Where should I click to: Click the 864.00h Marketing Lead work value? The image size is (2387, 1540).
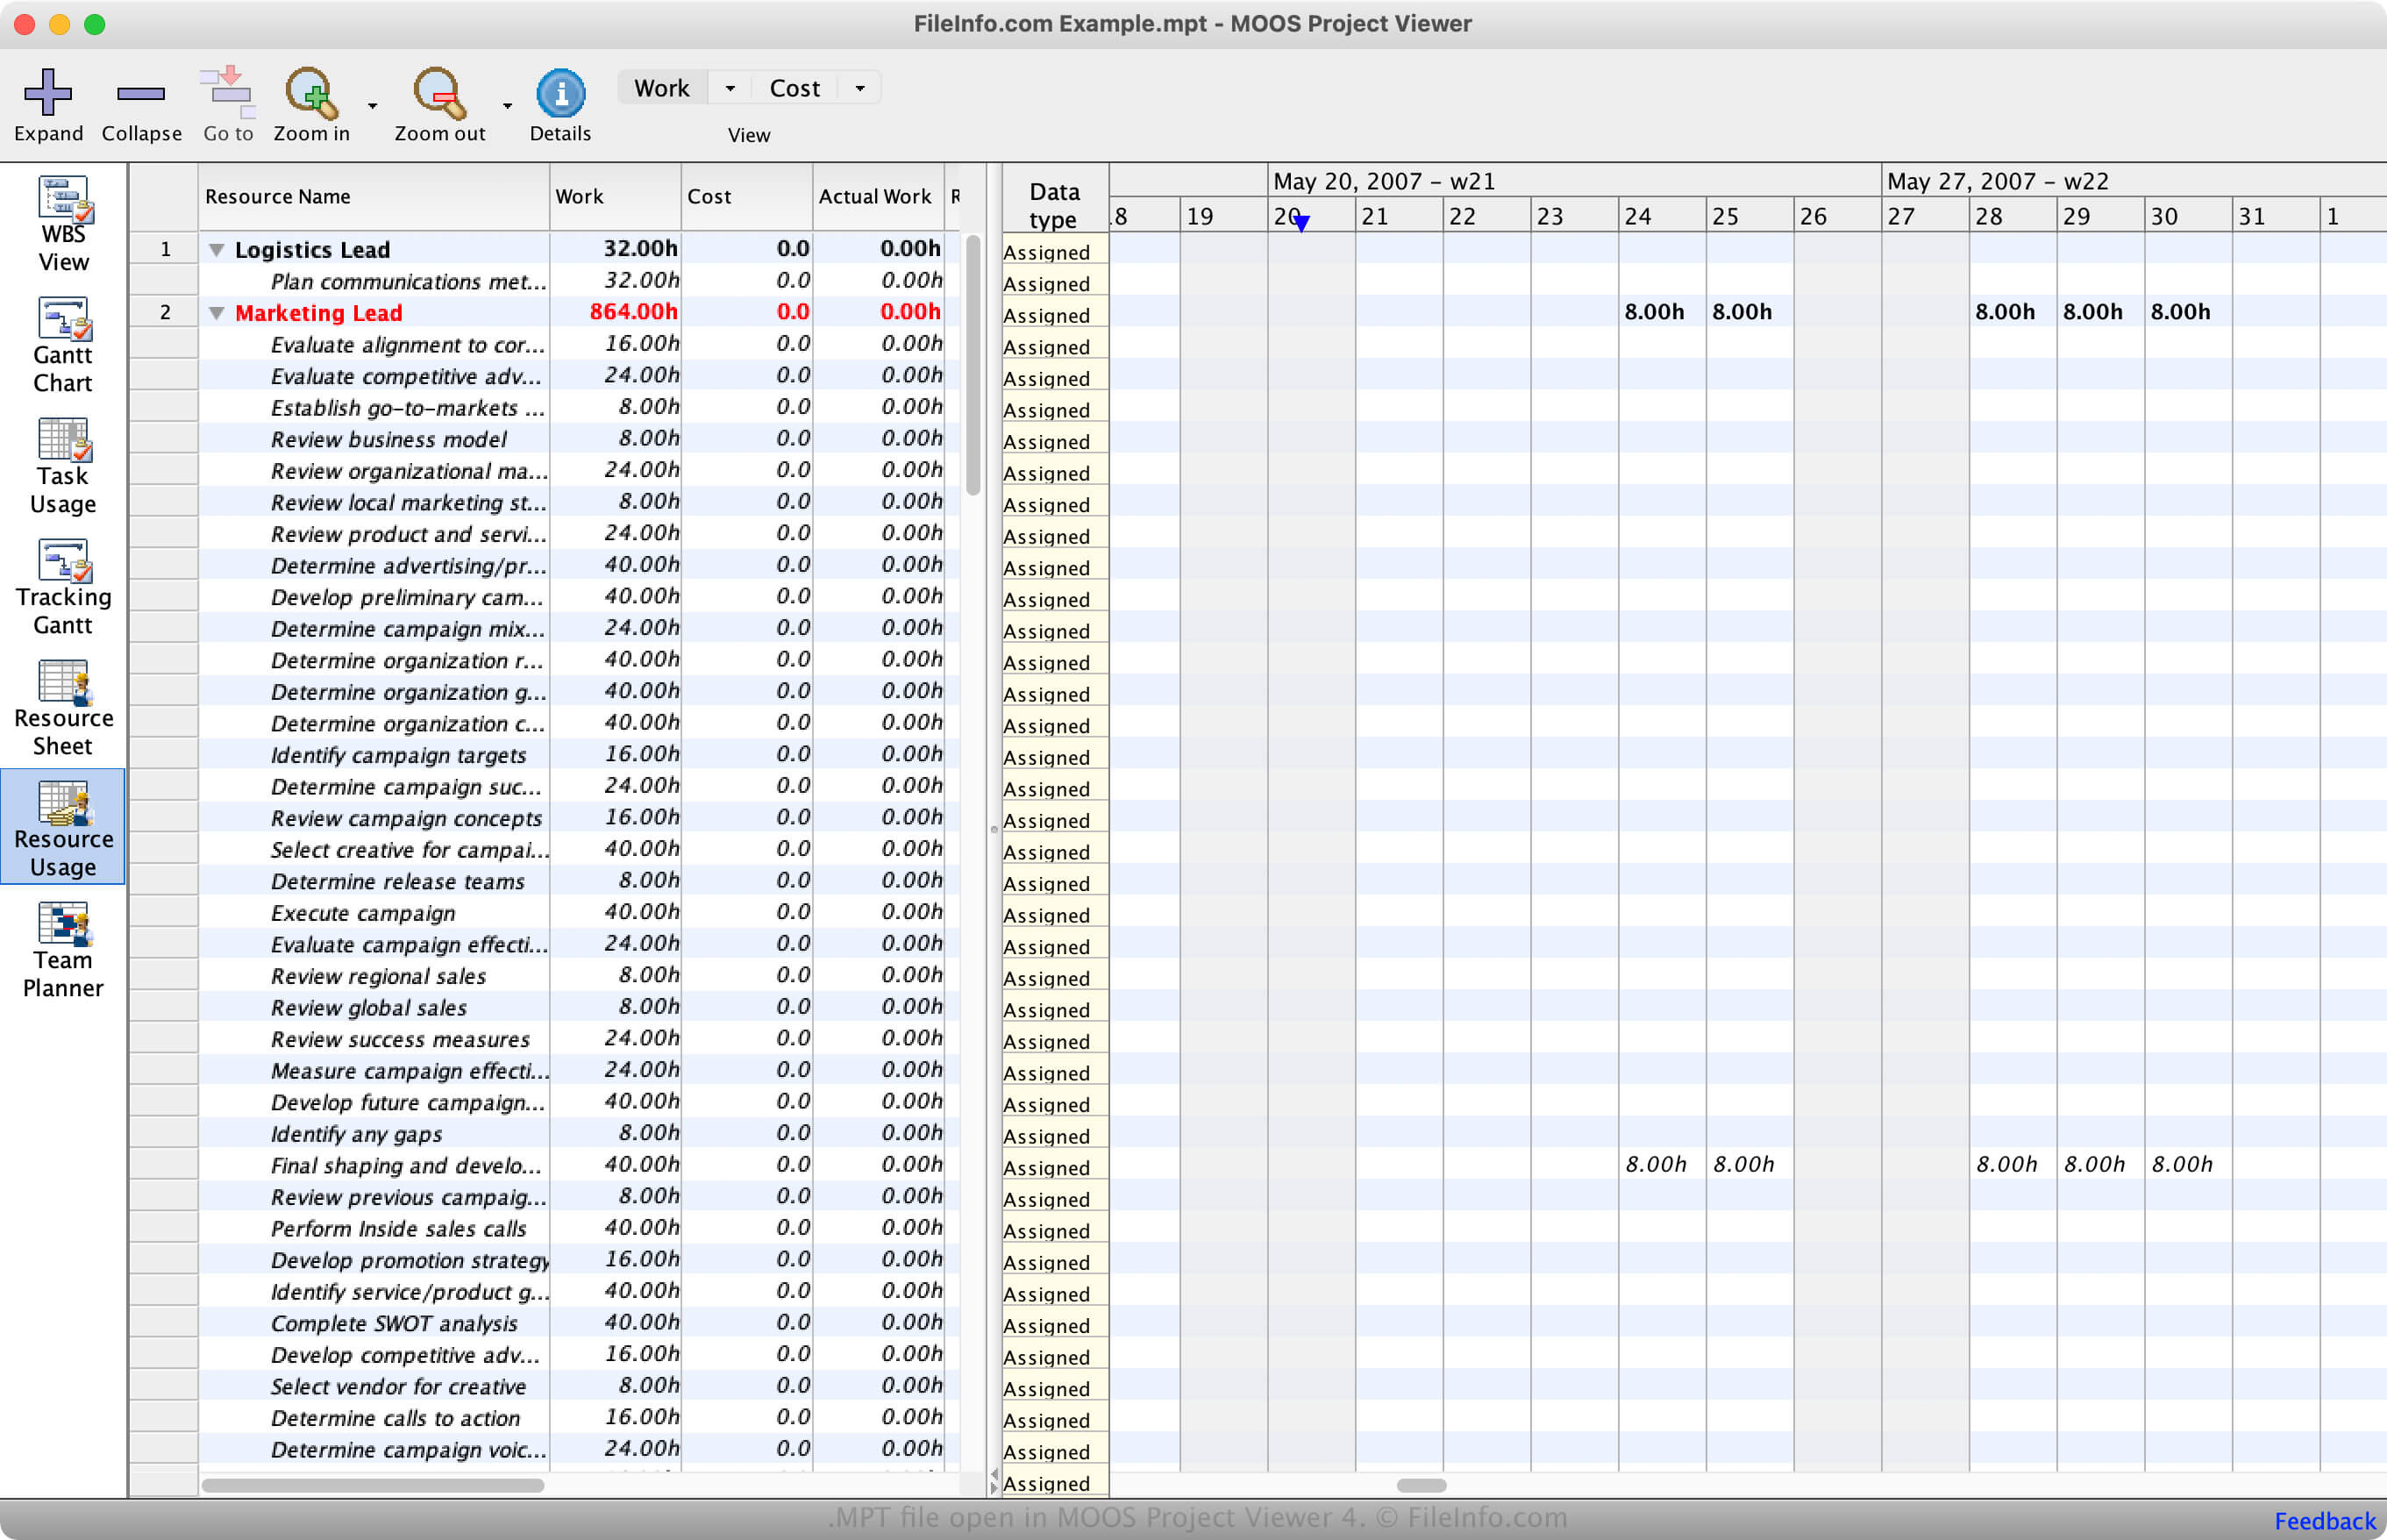pos(633,312)
